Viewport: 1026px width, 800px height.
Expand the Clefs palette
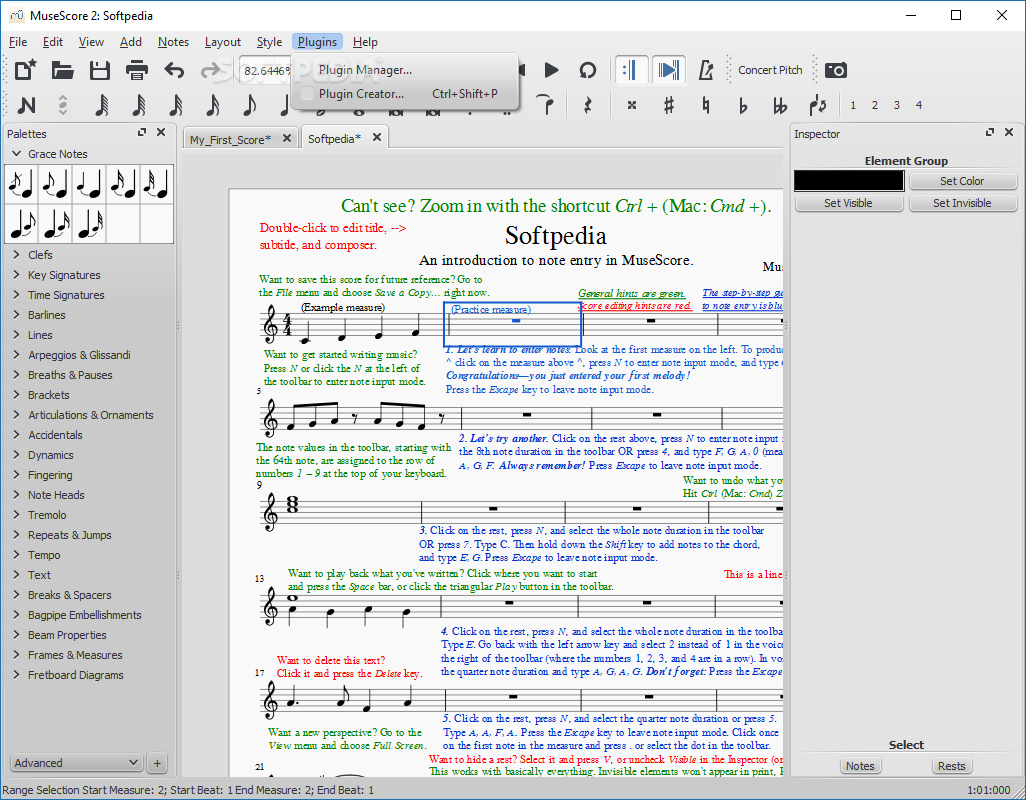(17, 254)
